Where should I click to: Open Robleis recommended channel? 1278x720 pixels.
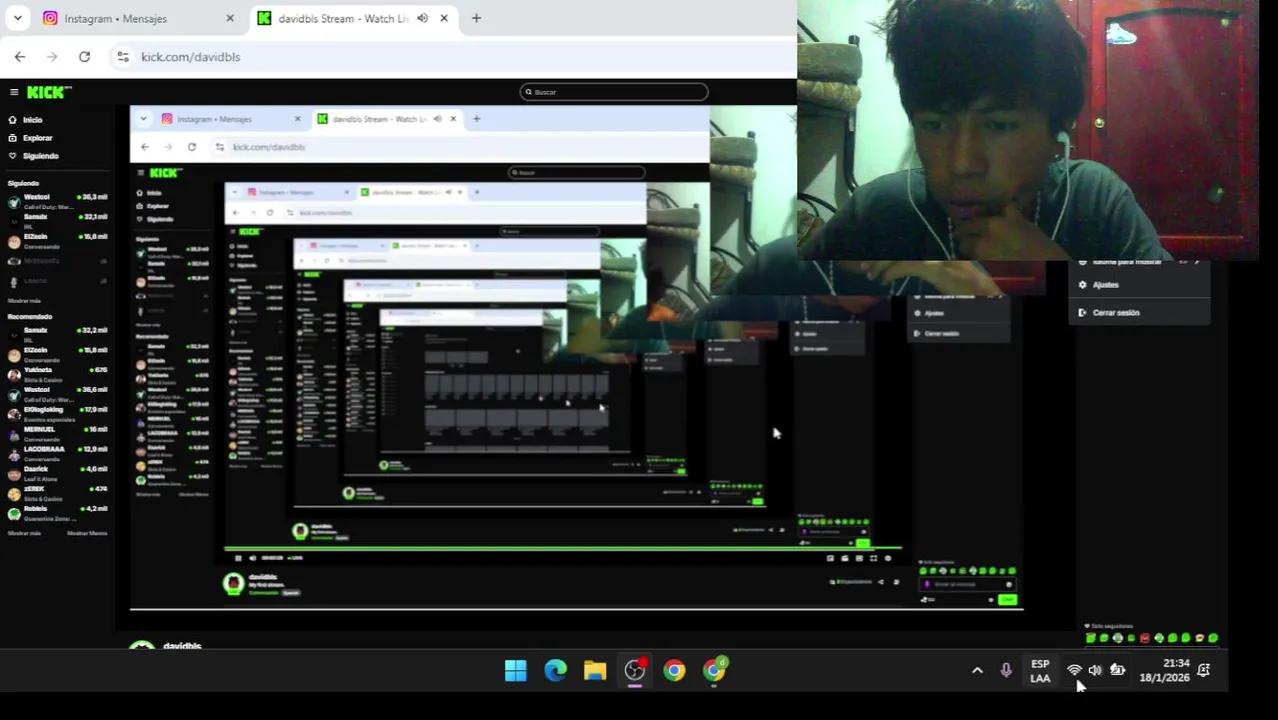(x=58, y=513)
